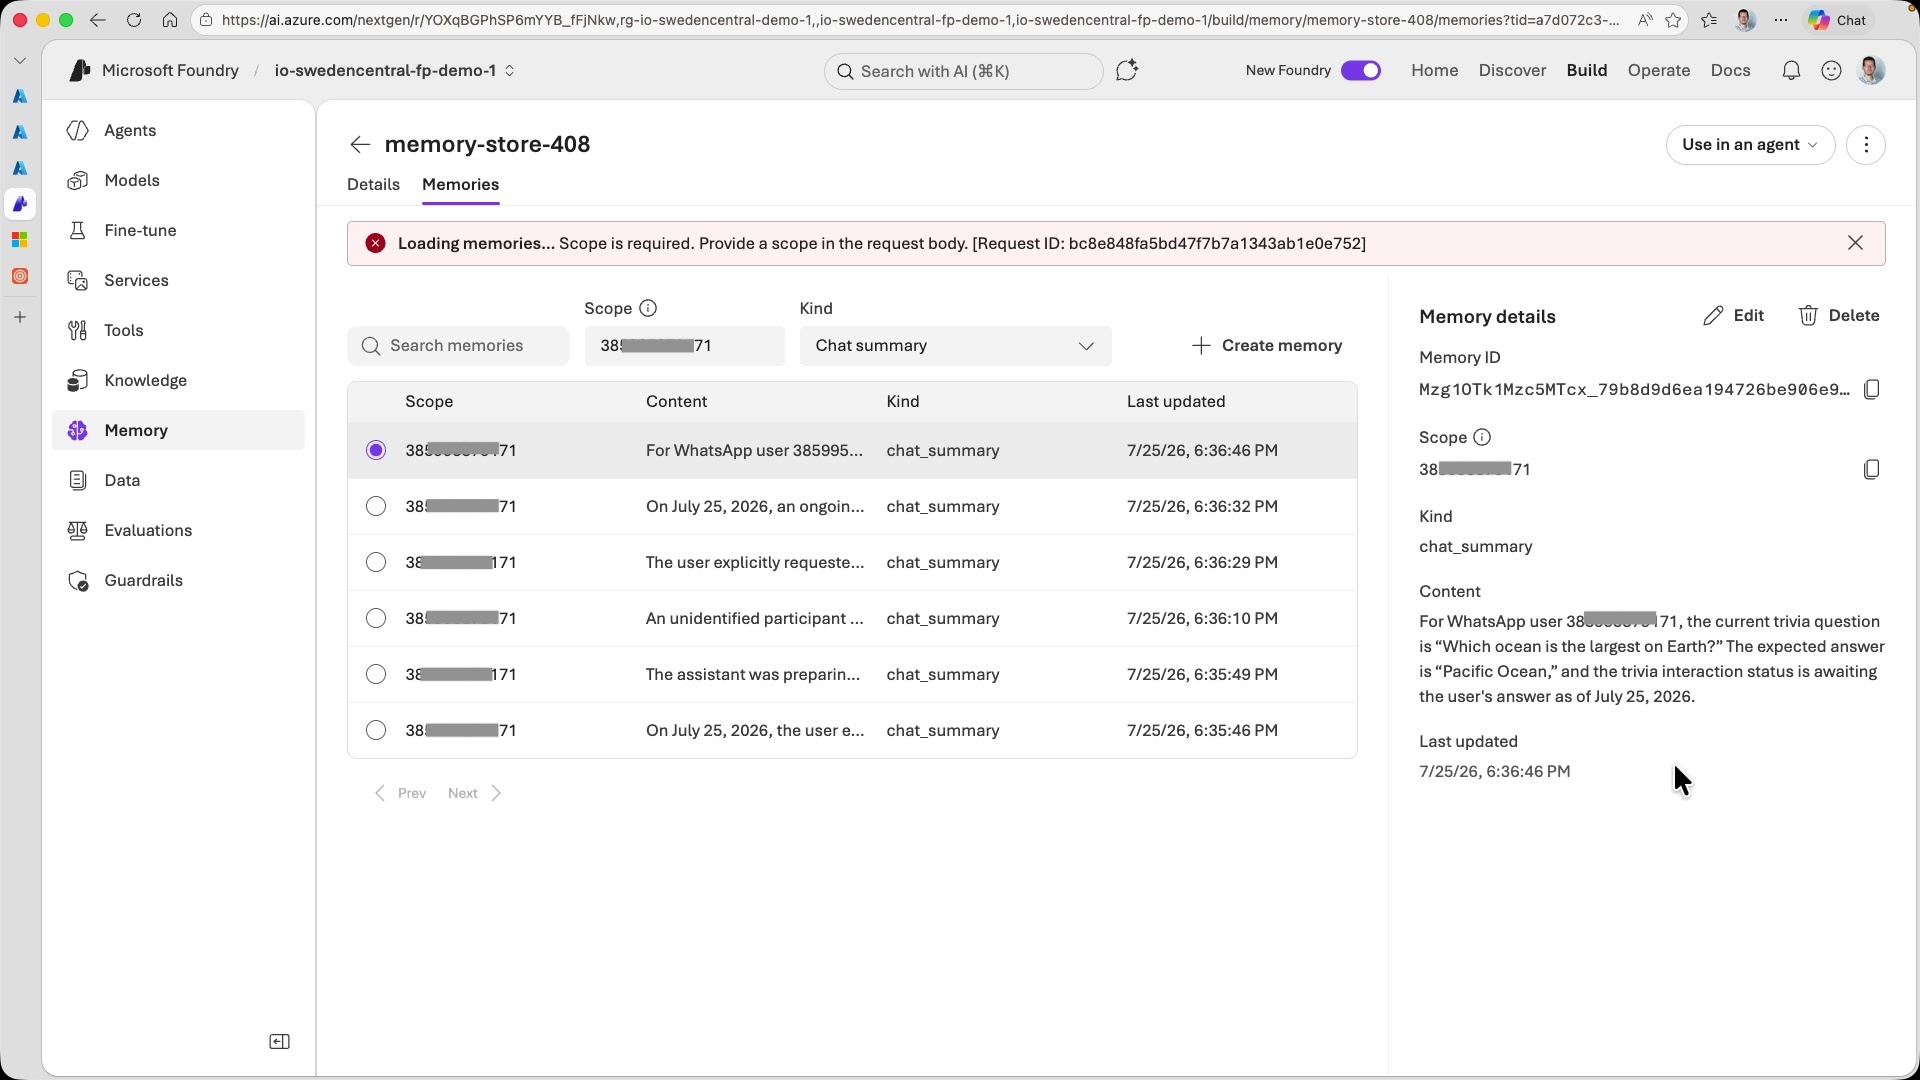
Task: Click Search with AI box
Action: (x=964, y=71)
